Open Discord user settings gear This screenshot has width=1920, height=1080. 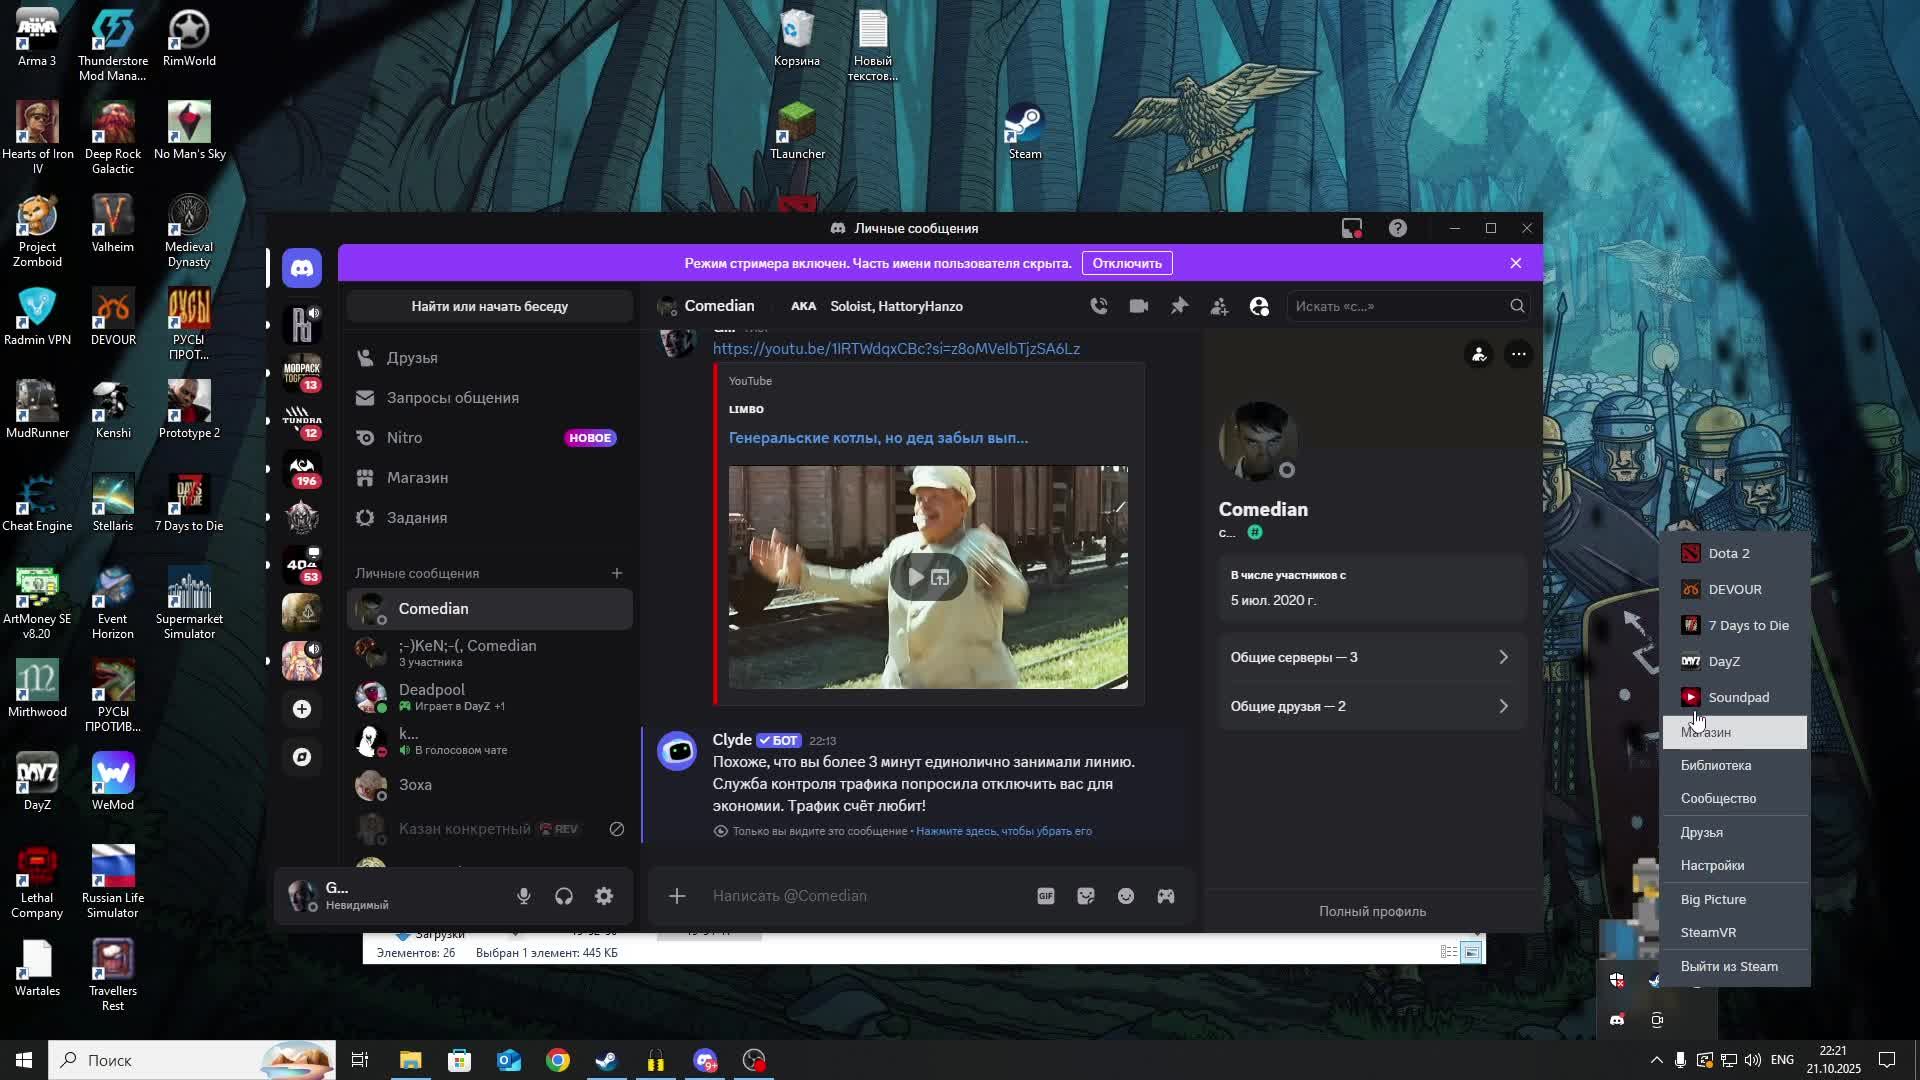click(x=604, y=896)
